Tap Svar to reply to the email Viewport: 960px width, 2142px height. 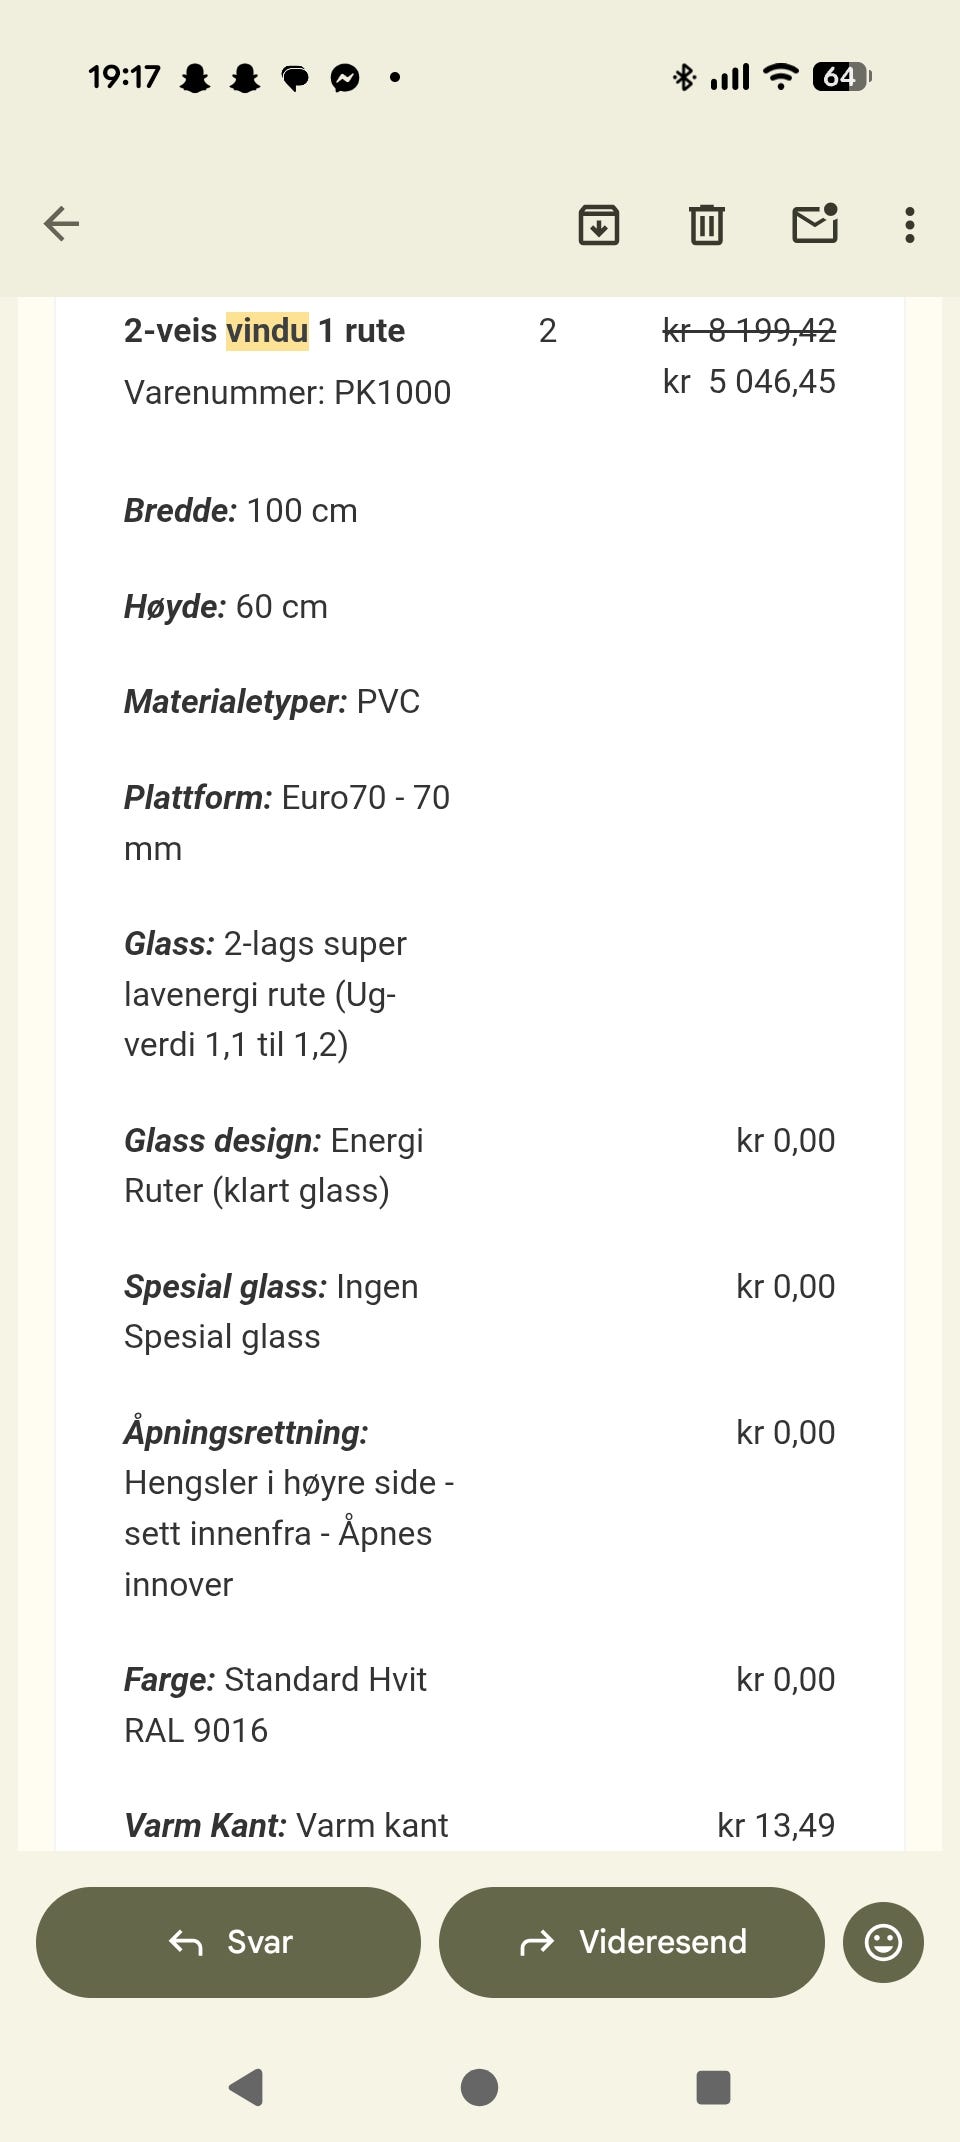pos(227,1941)
